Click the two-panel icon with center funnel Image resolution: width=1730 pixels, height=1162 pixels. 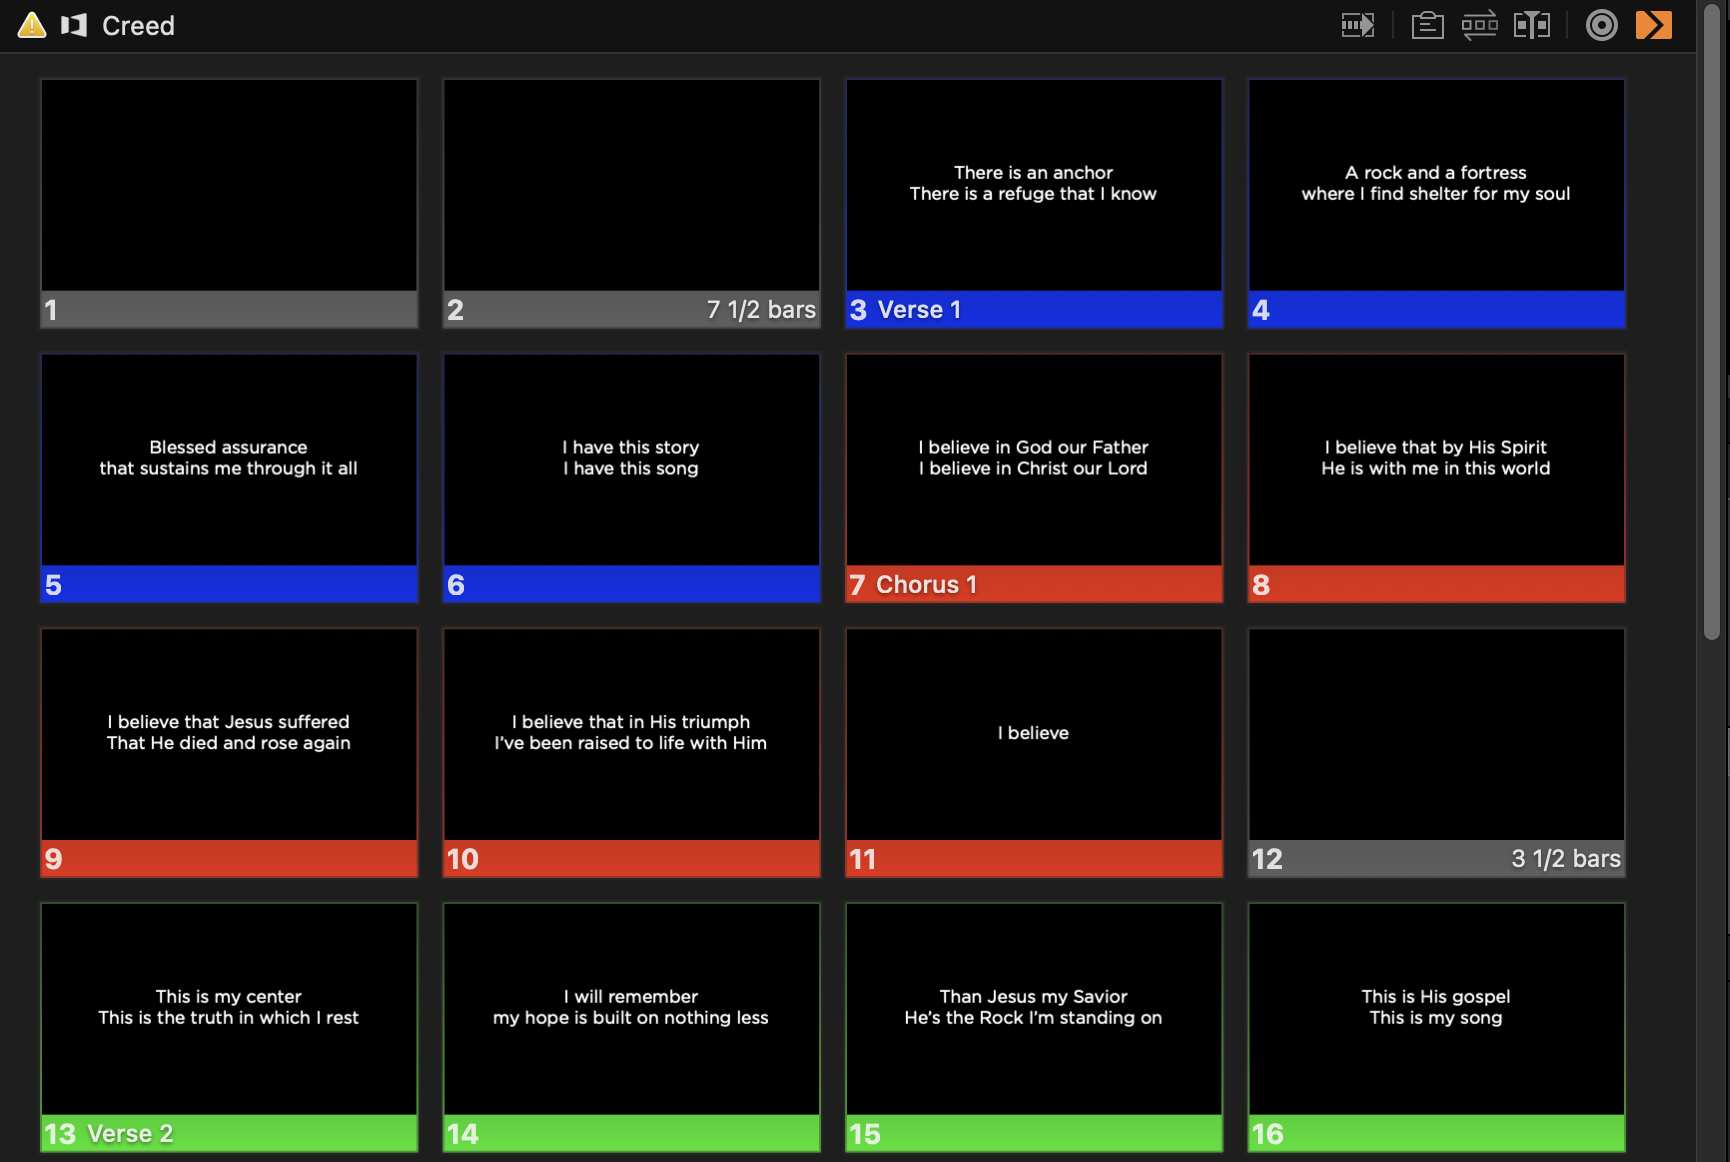click(1531, 25)
